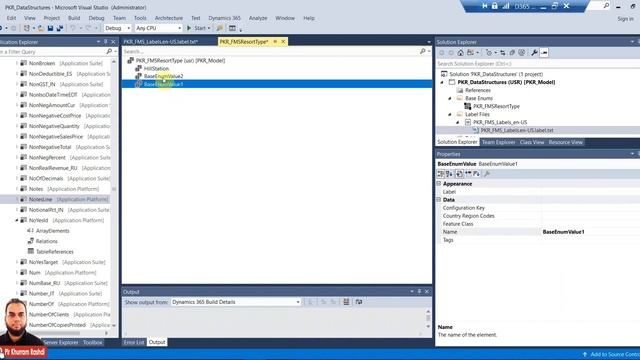The image size is (640, 360).
Task: Open the Build menu
Action: tap(74, 18)
